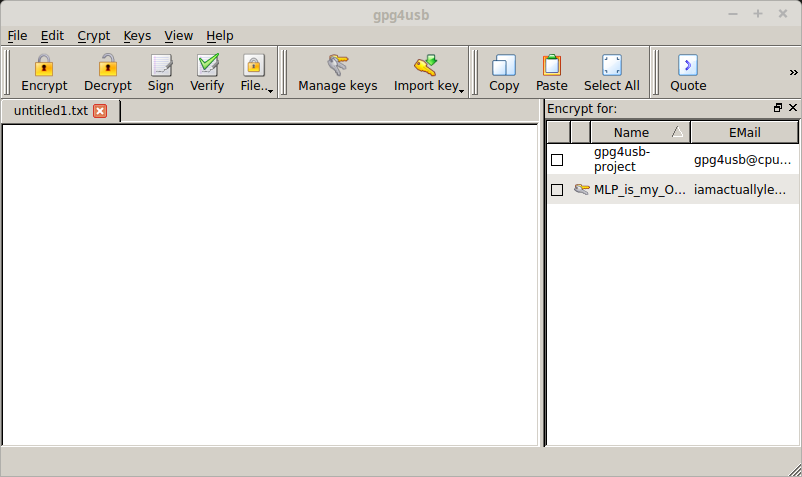The image size is (802, 477).
Task: Click the Verify checkmark icon
Action: [x=208, y=65]
